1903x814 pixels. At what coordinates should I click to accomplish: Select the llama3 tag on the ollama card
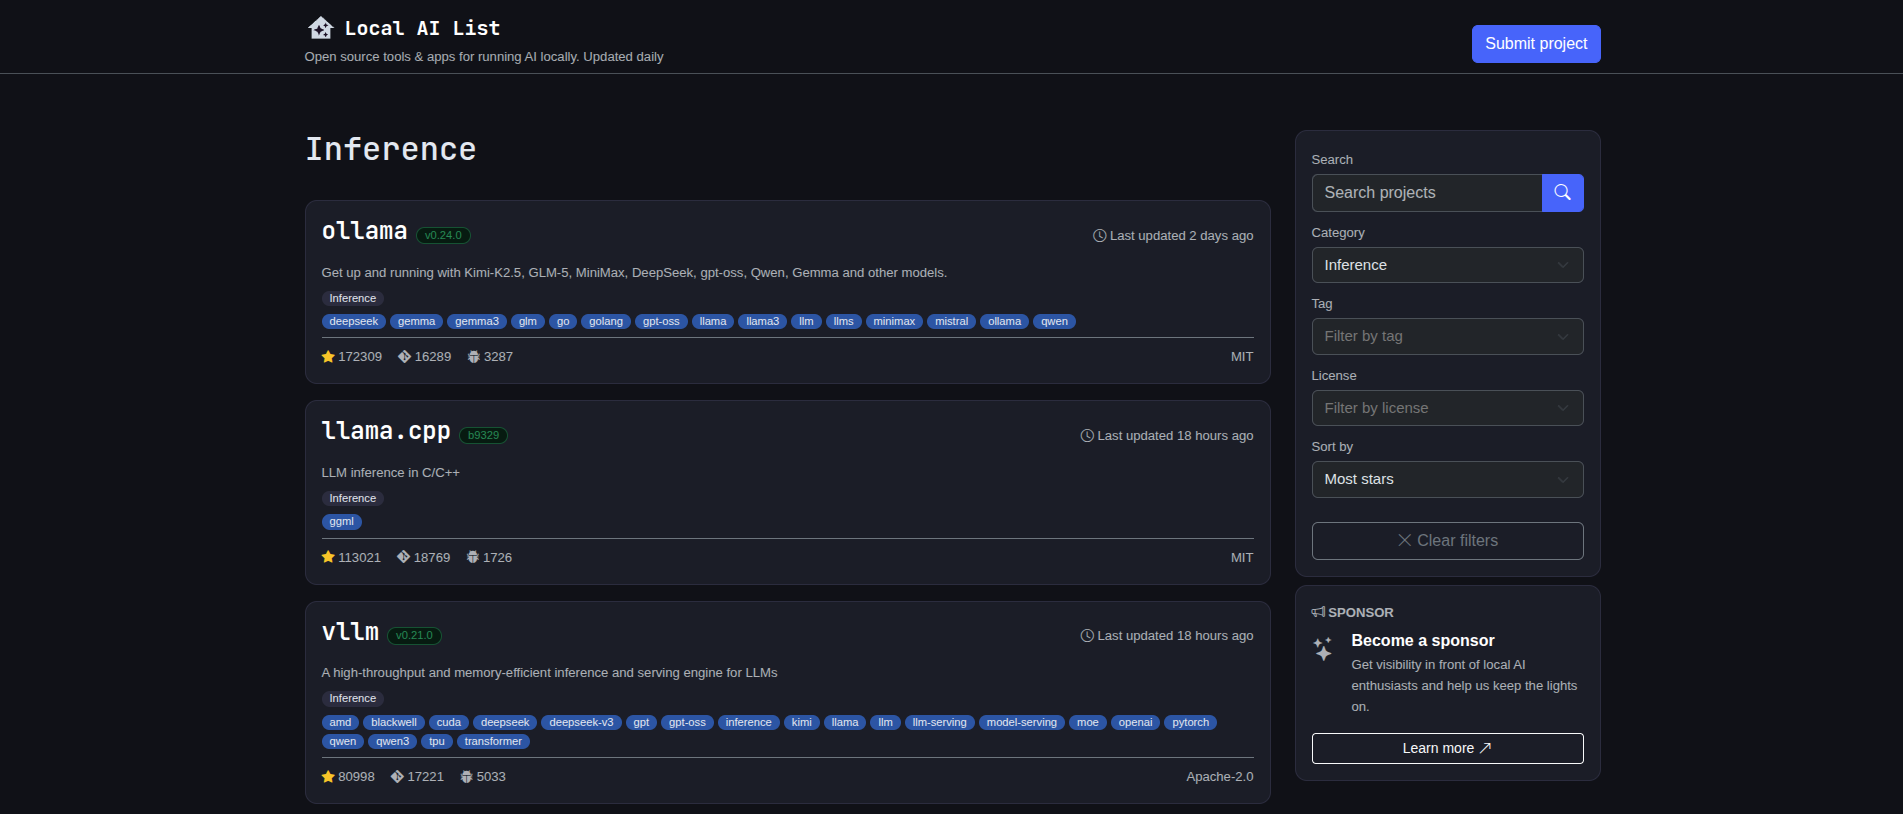point(763,322)
